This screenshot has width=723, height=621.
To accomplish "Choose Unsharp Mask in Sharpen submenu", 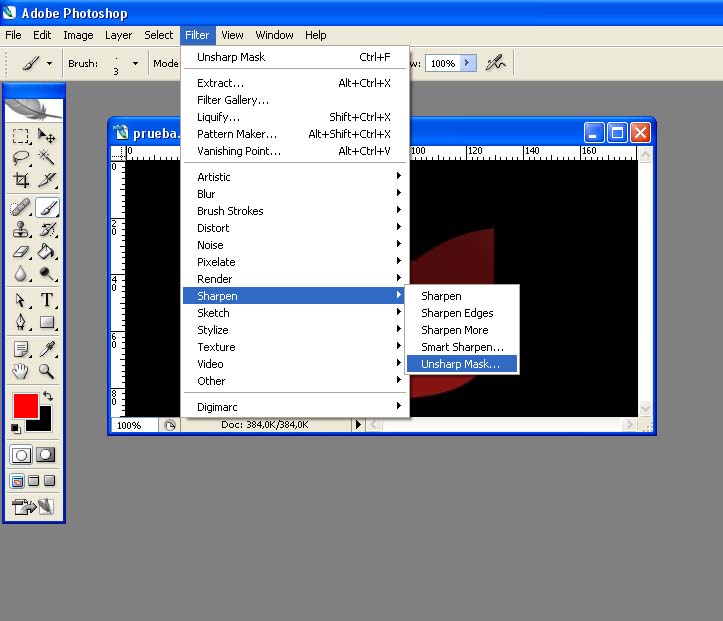I will [462, 364].
